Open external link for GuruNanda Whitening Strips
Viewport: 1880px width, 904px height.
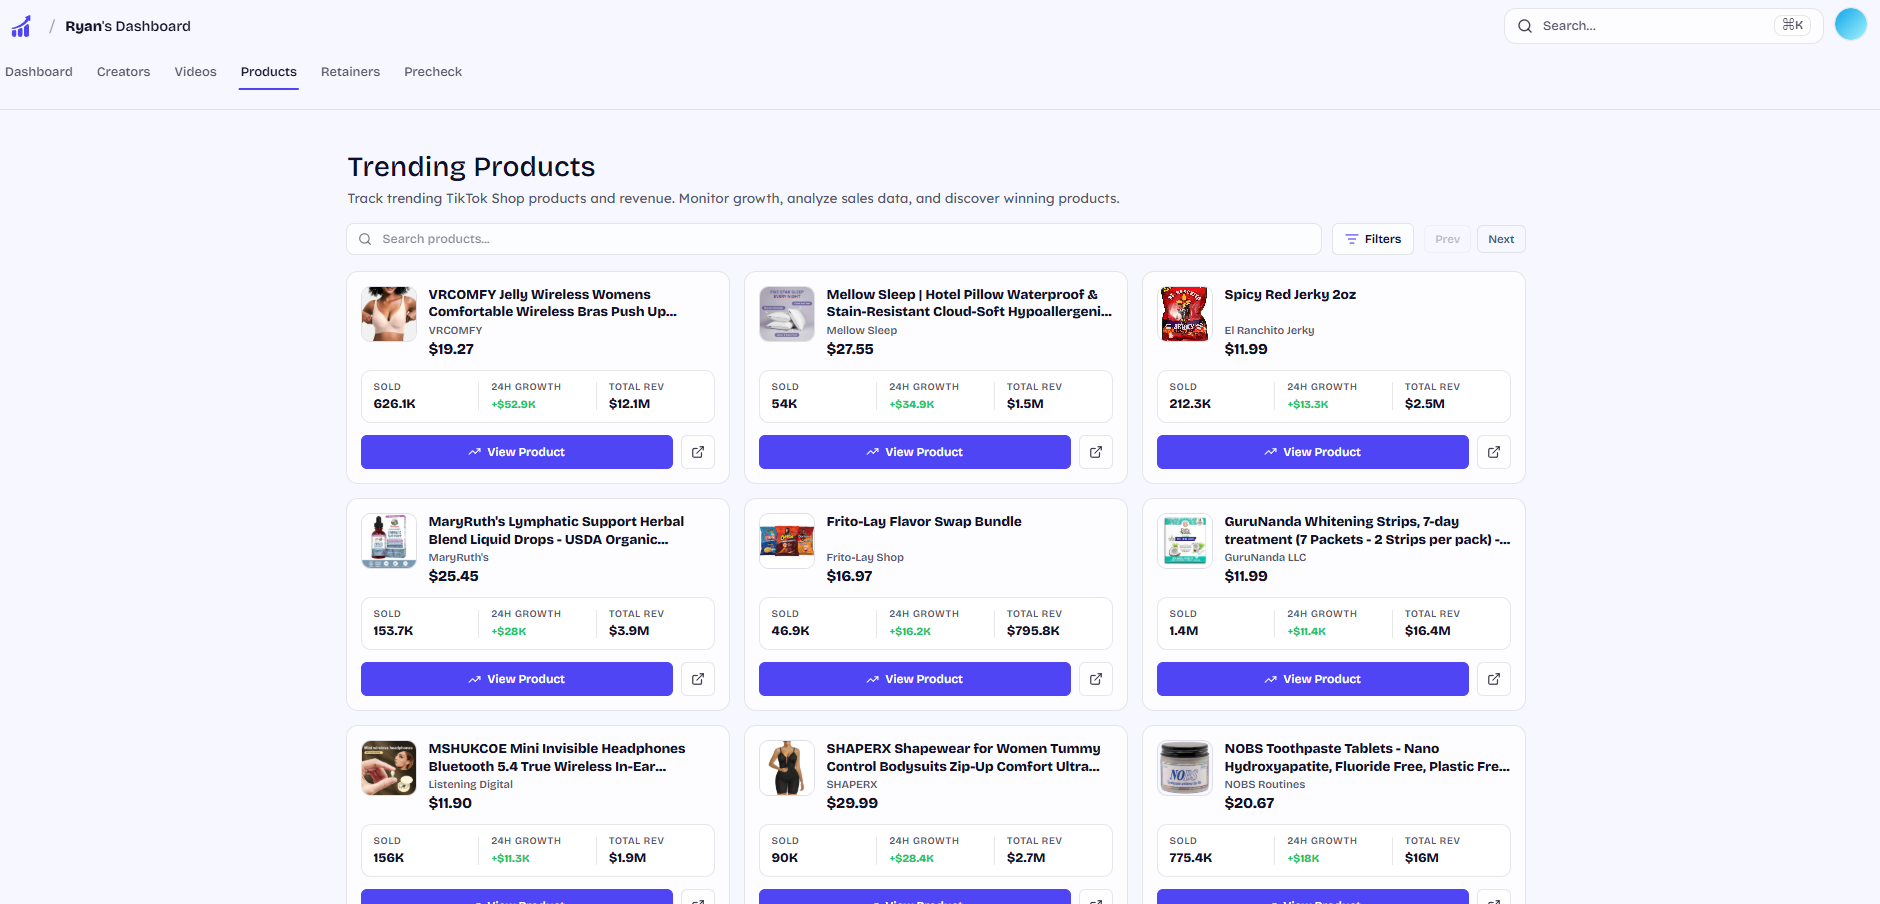1494,679
